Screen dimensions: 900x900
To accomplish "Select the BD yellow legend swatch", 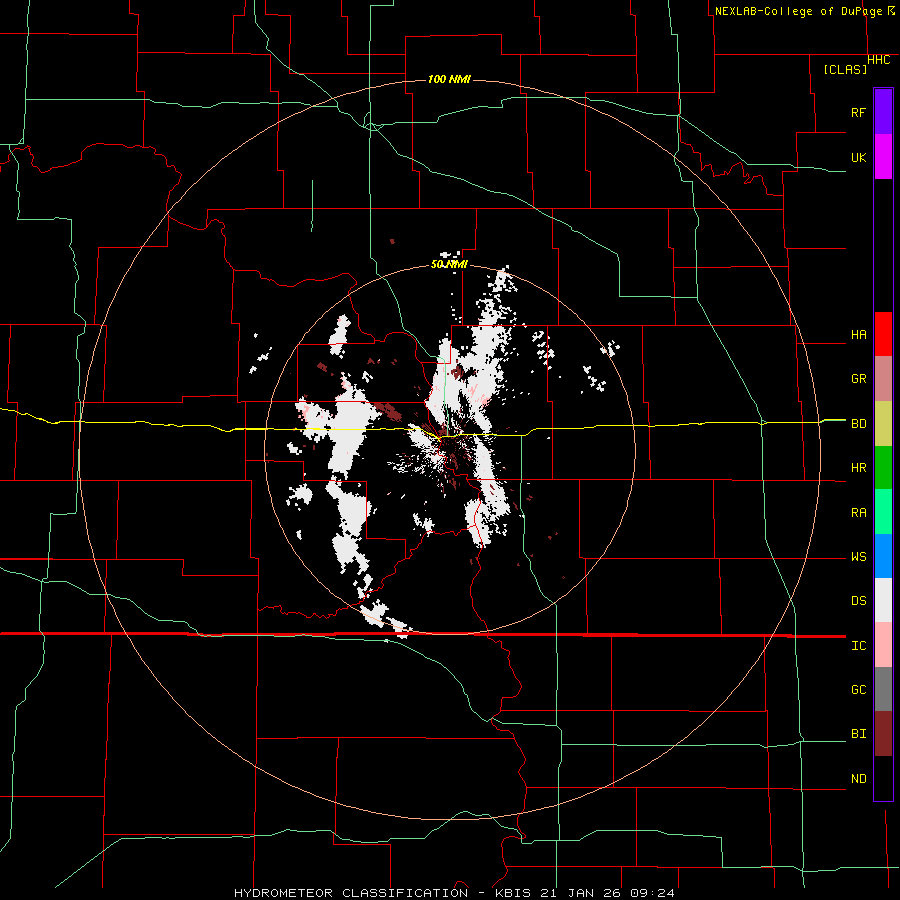I will point(883,424).
